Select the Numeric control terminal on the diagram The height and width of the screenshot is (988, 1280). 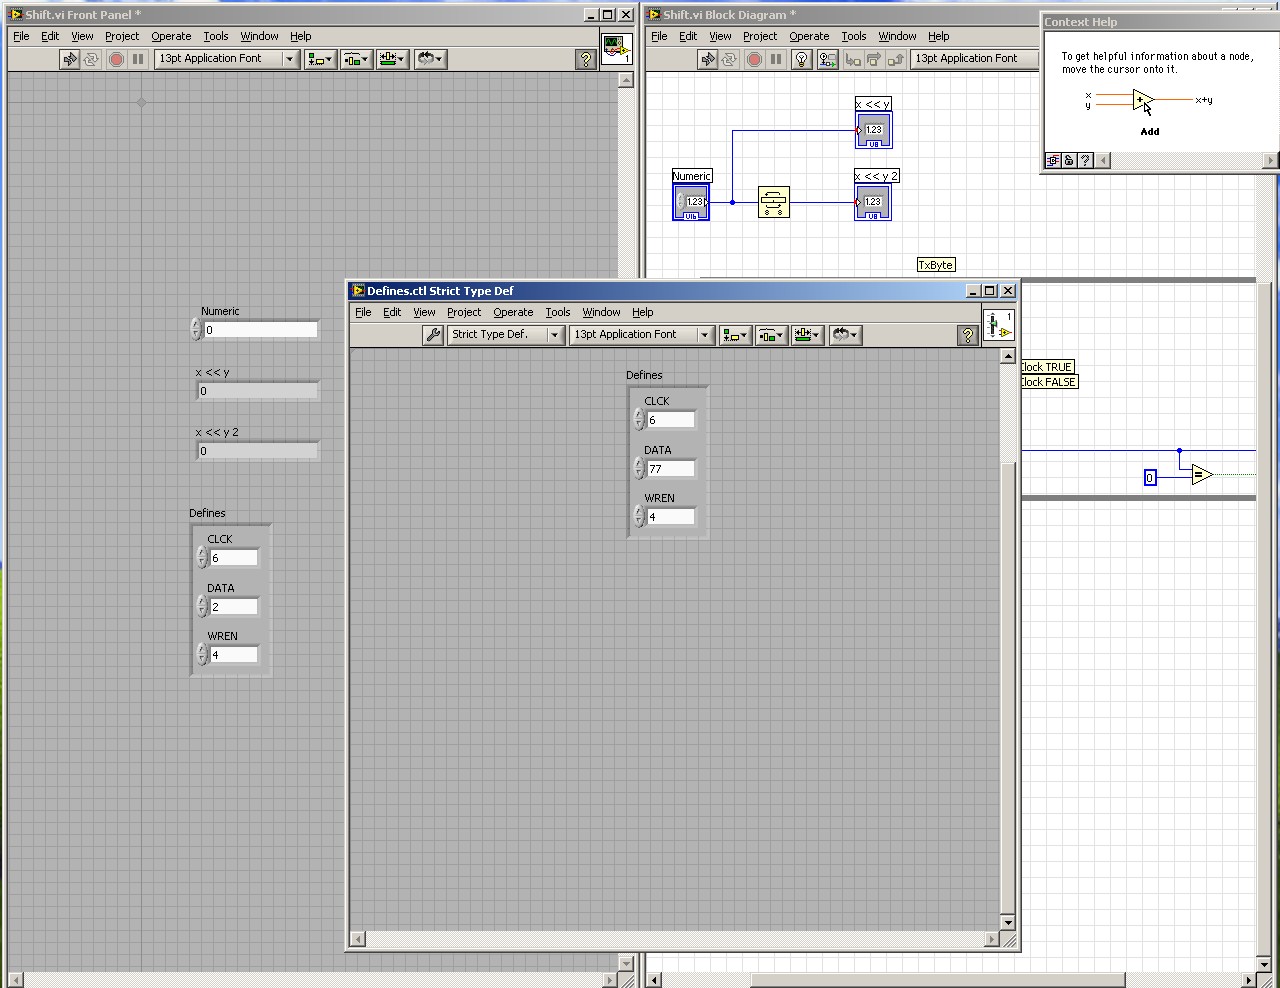691,202
